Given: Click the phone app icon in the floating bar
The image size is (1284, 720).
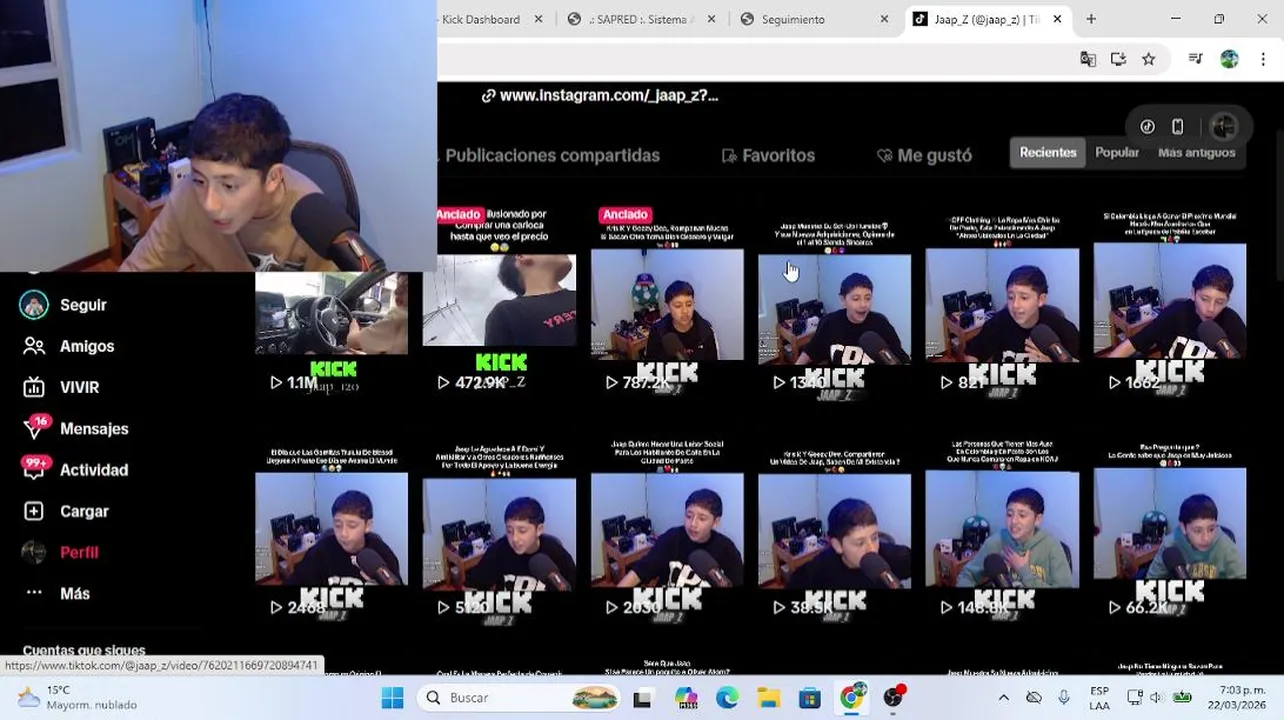Looking at the screenshot, I should [x=1178, y=127].
